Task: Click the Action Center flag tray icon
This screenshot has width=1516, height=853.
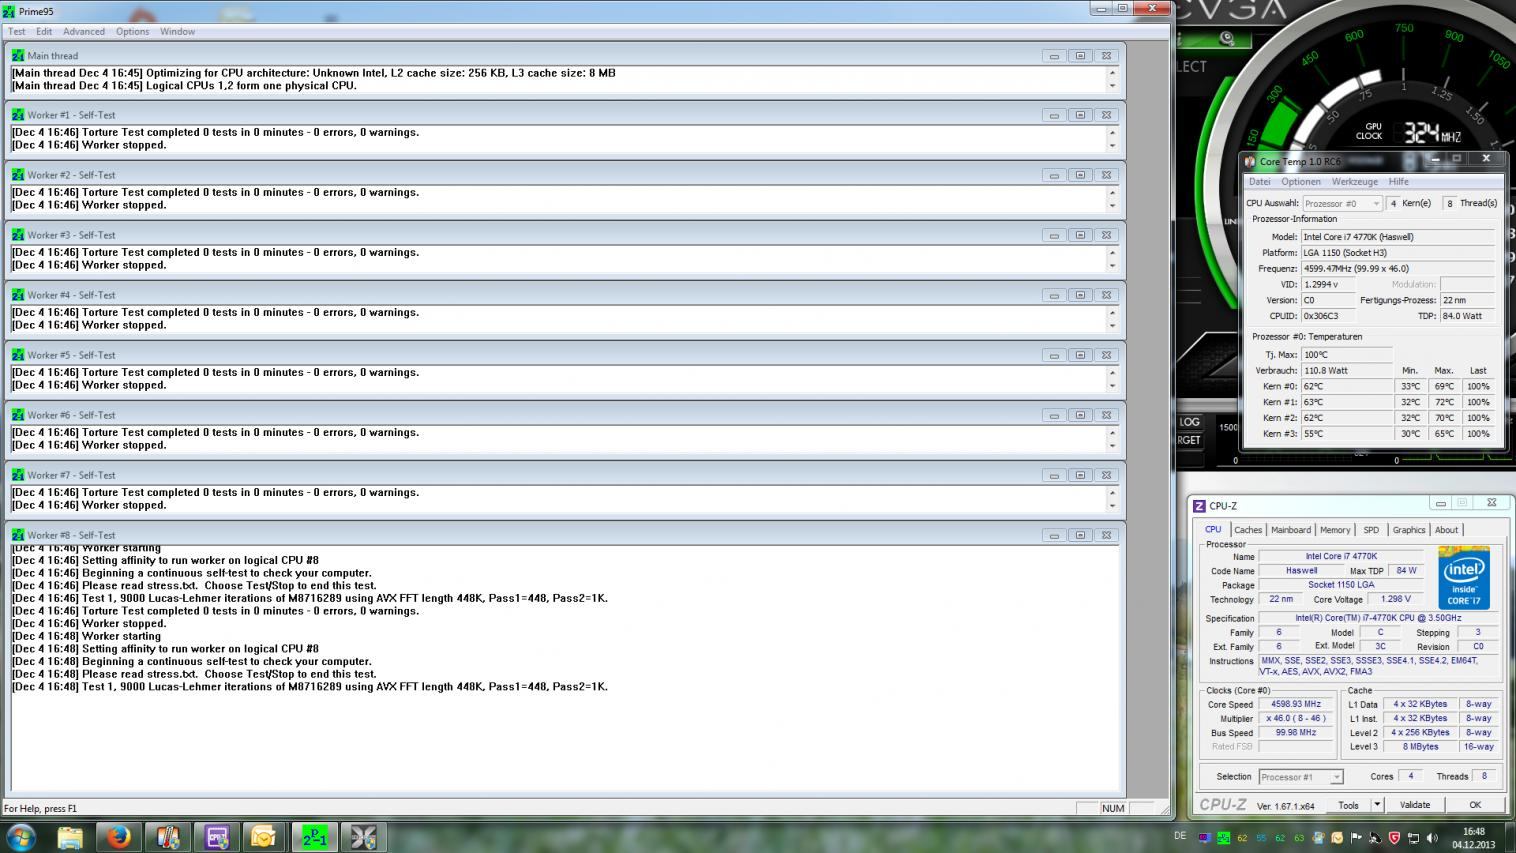Action: [x=1356, y=838]
